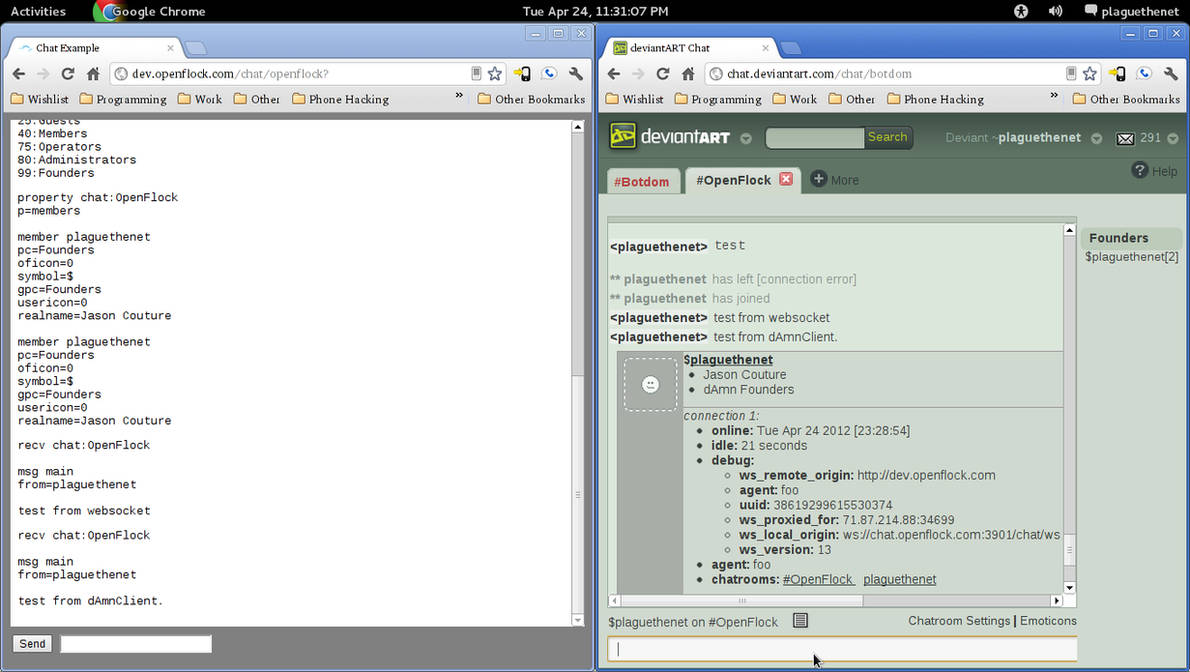Click the Search button

click(888, 137)
